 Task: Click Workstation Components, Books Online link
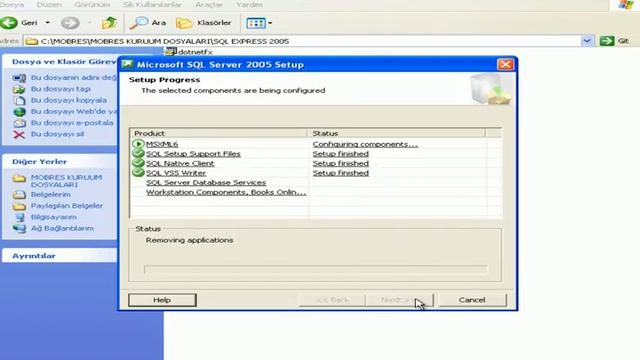[x=226, y=192]
